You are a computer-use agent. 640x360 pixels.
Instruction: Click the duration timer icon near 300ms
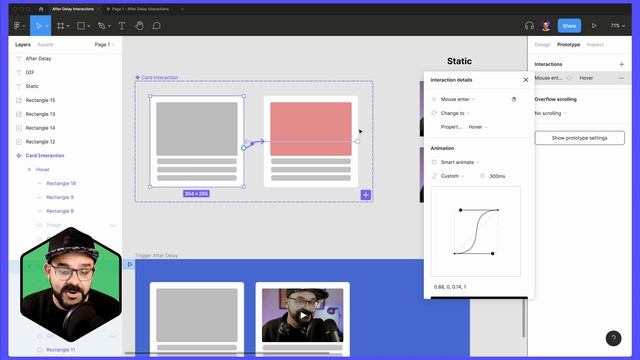482,176
